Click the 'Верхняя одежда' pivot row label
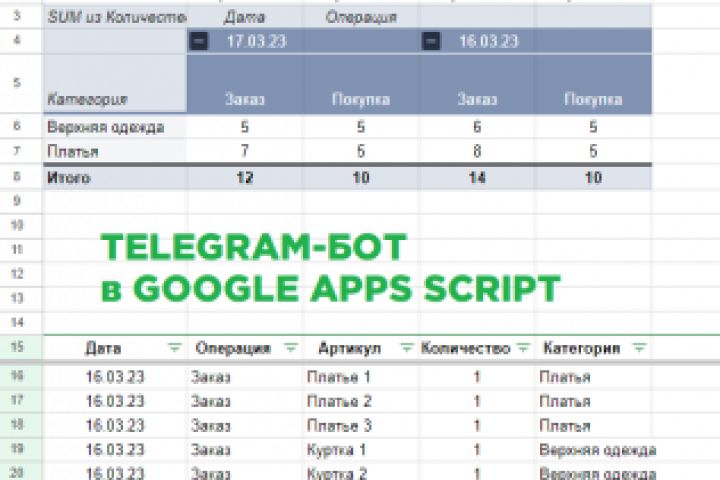This screenshot has height=480, width=720. point(115,127)
